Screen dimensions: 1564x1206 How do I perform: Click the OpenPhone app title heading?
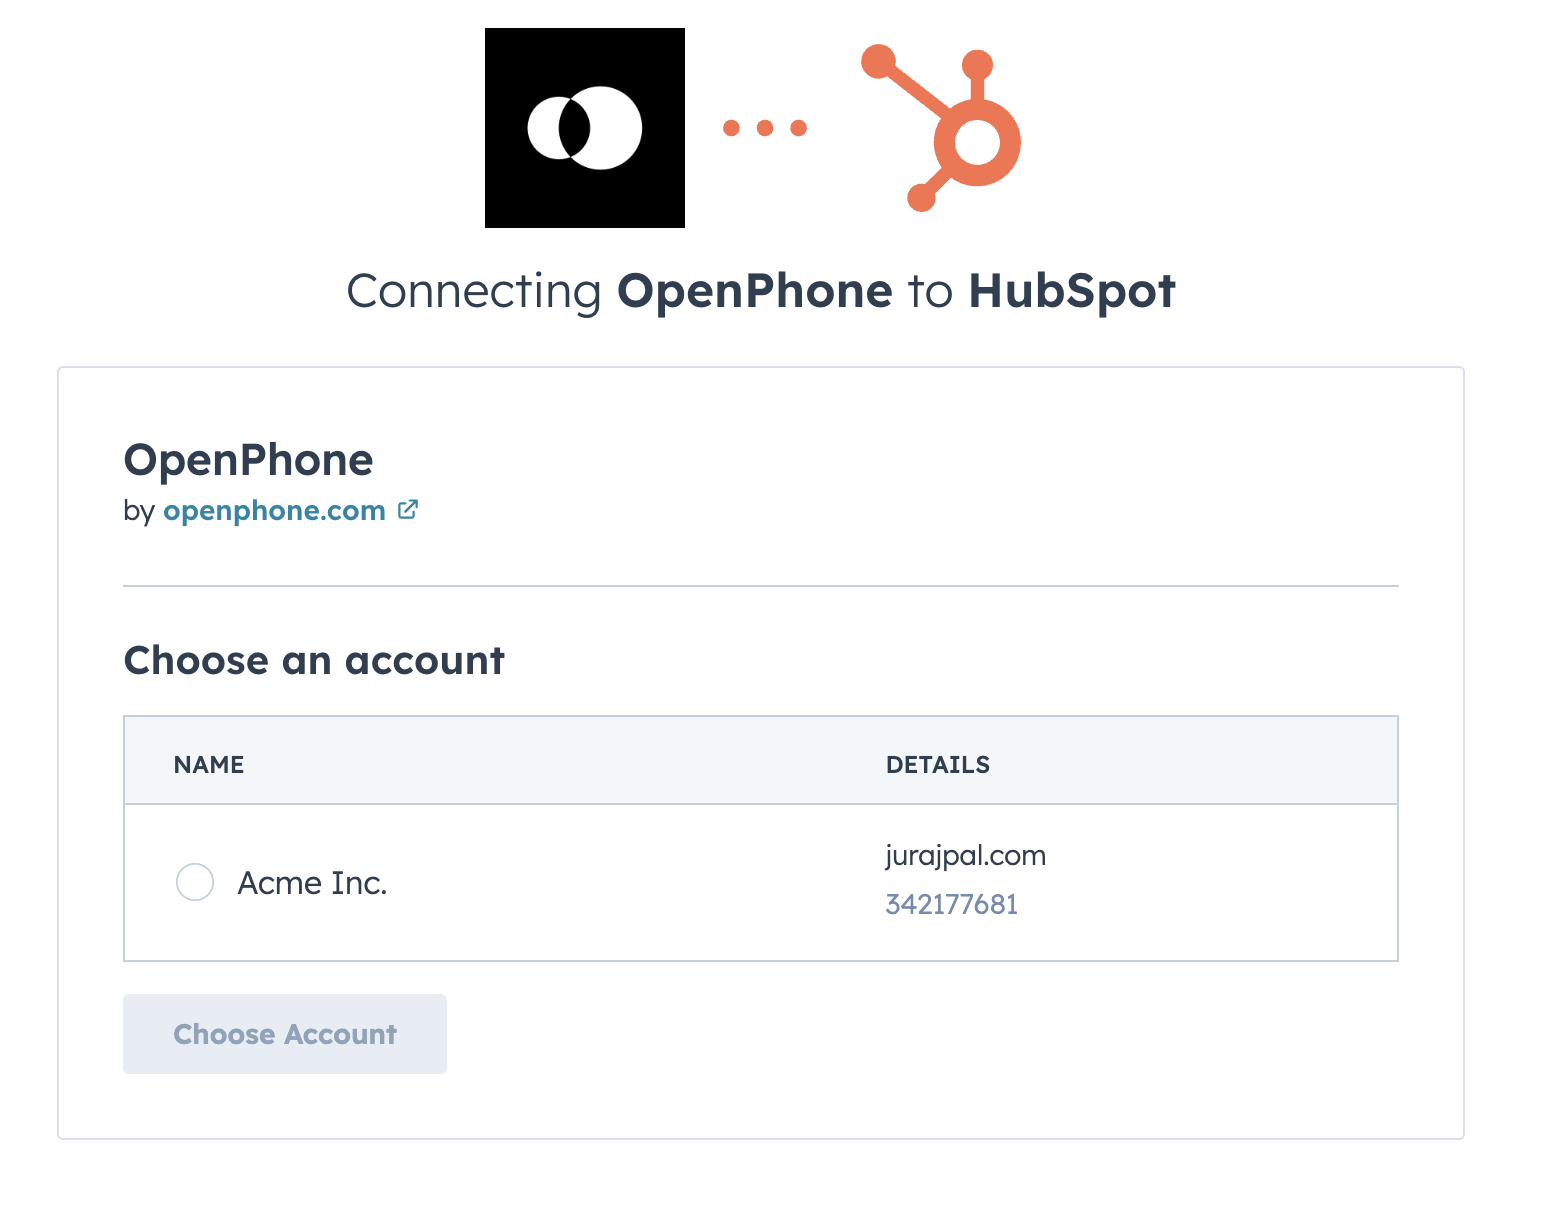point(248,460)
